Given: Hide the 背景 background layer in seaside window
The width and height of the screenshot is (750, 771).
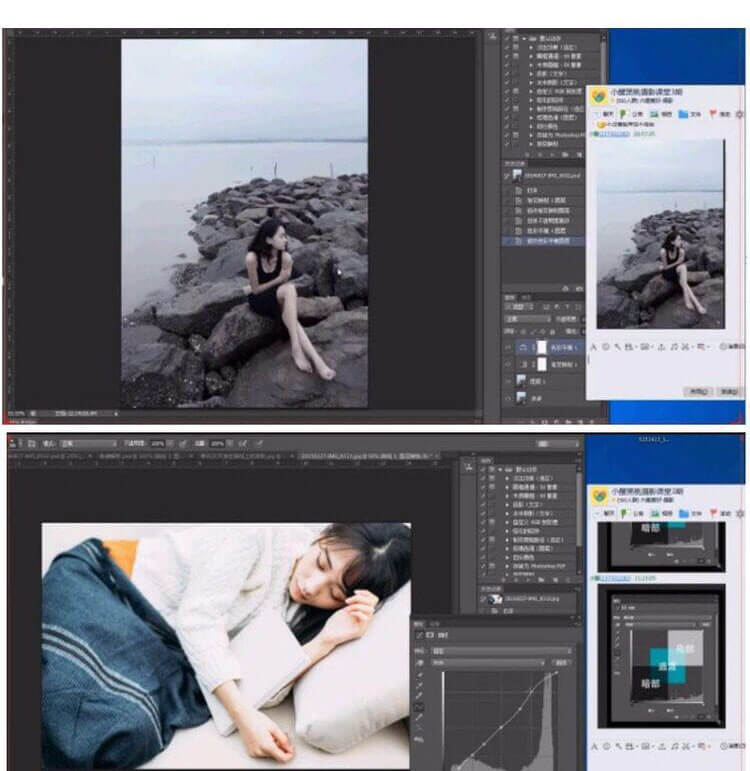Looking at the screenshot, I should click(x=508, y=398).
